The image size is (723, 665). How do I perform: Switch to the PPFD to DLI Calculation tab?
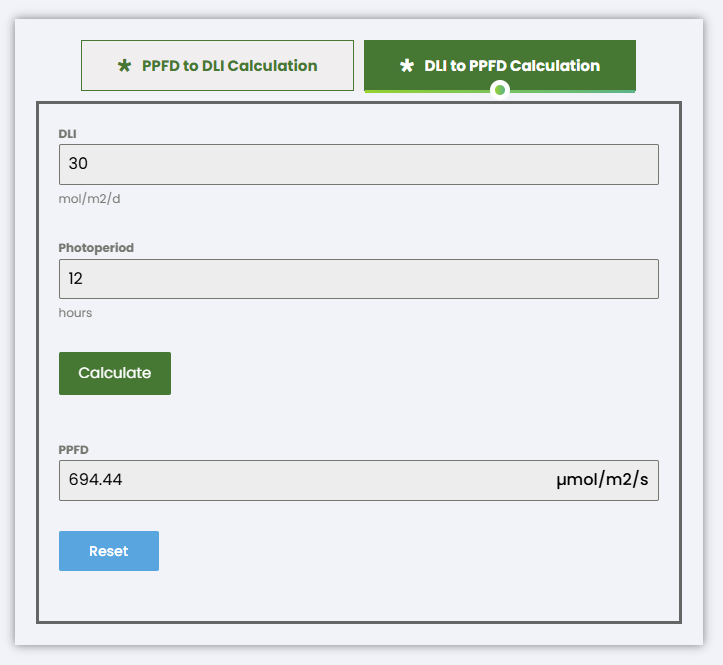[217, 66]
